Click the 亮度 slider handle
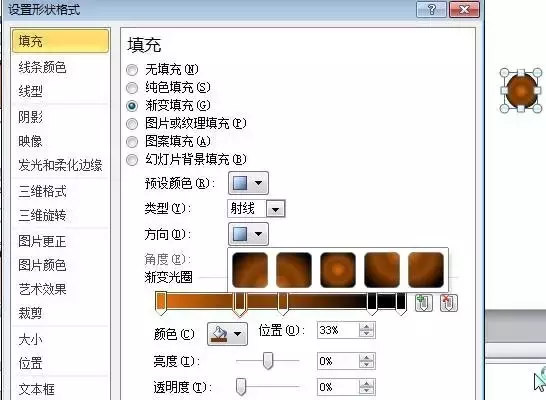Viewport: 546px width, 400px height. coord(268,361)
